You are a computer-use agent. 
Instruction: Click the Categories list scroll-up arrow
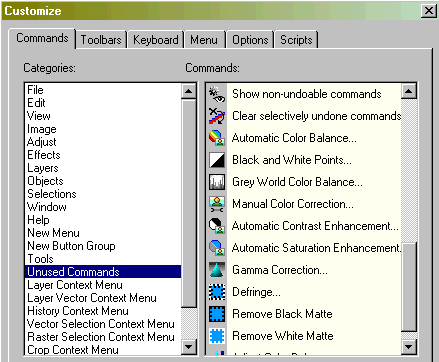[x=189, y=91]
